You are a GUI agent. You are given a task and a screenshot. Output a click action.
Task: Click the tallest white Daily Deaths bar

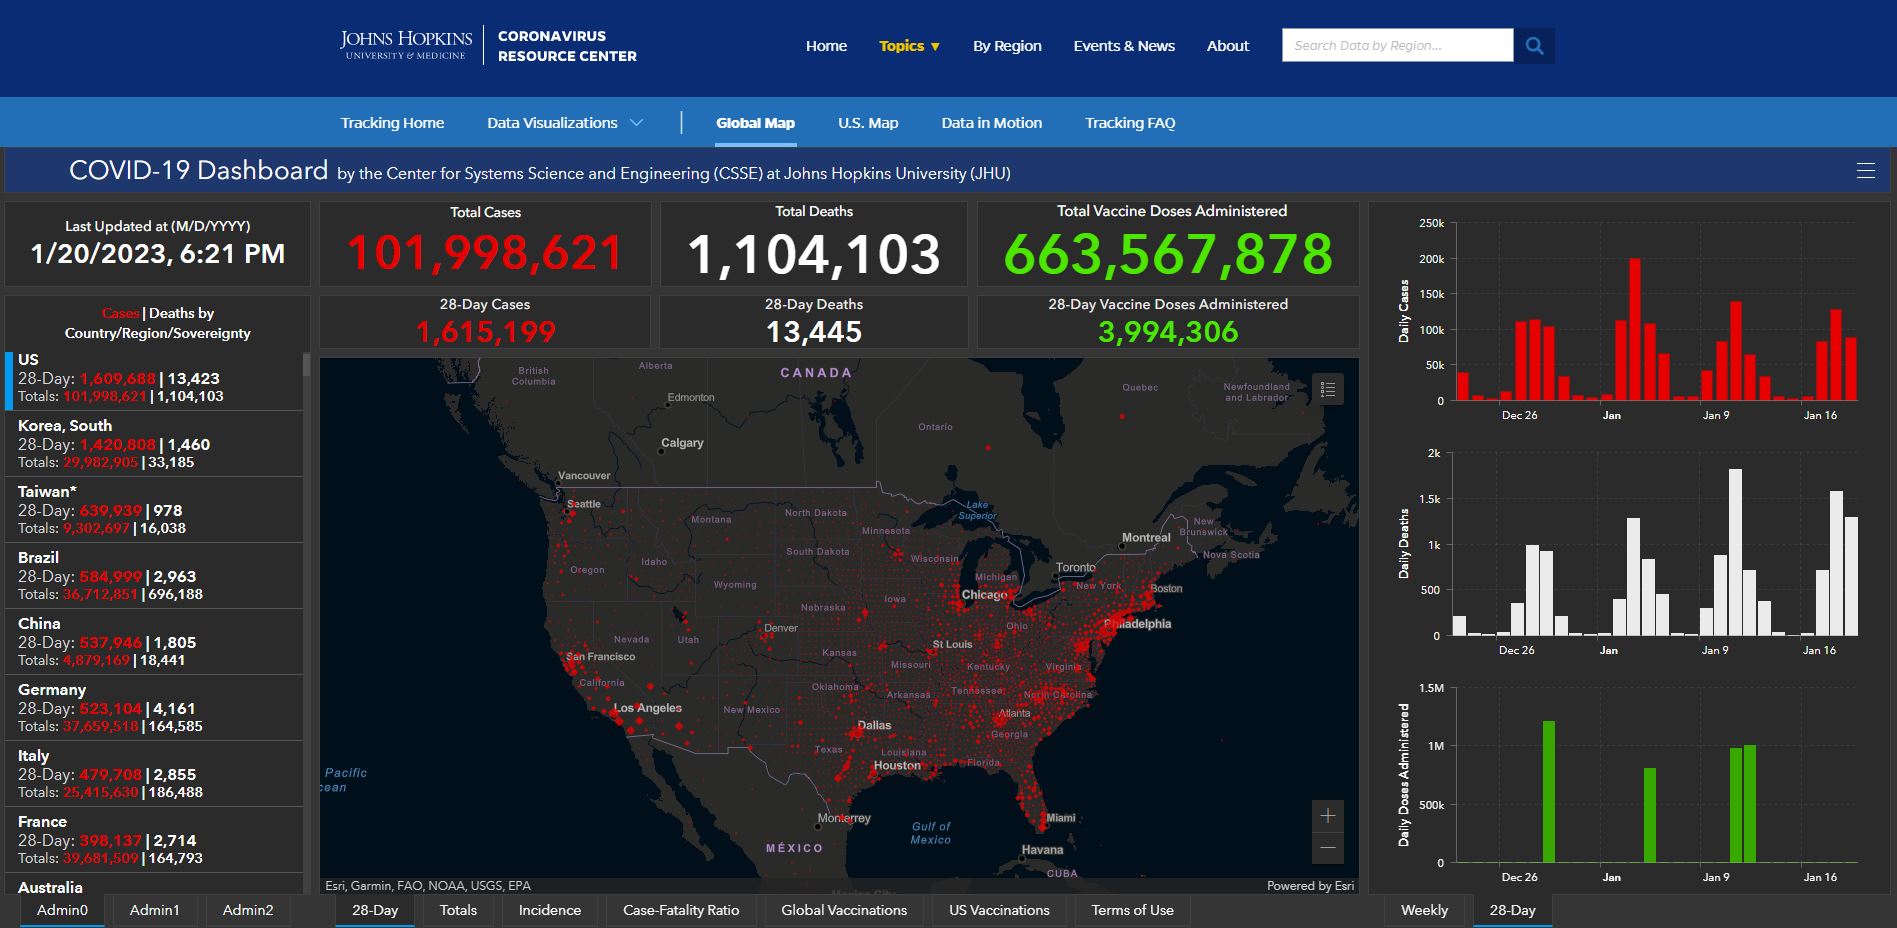1735,553
